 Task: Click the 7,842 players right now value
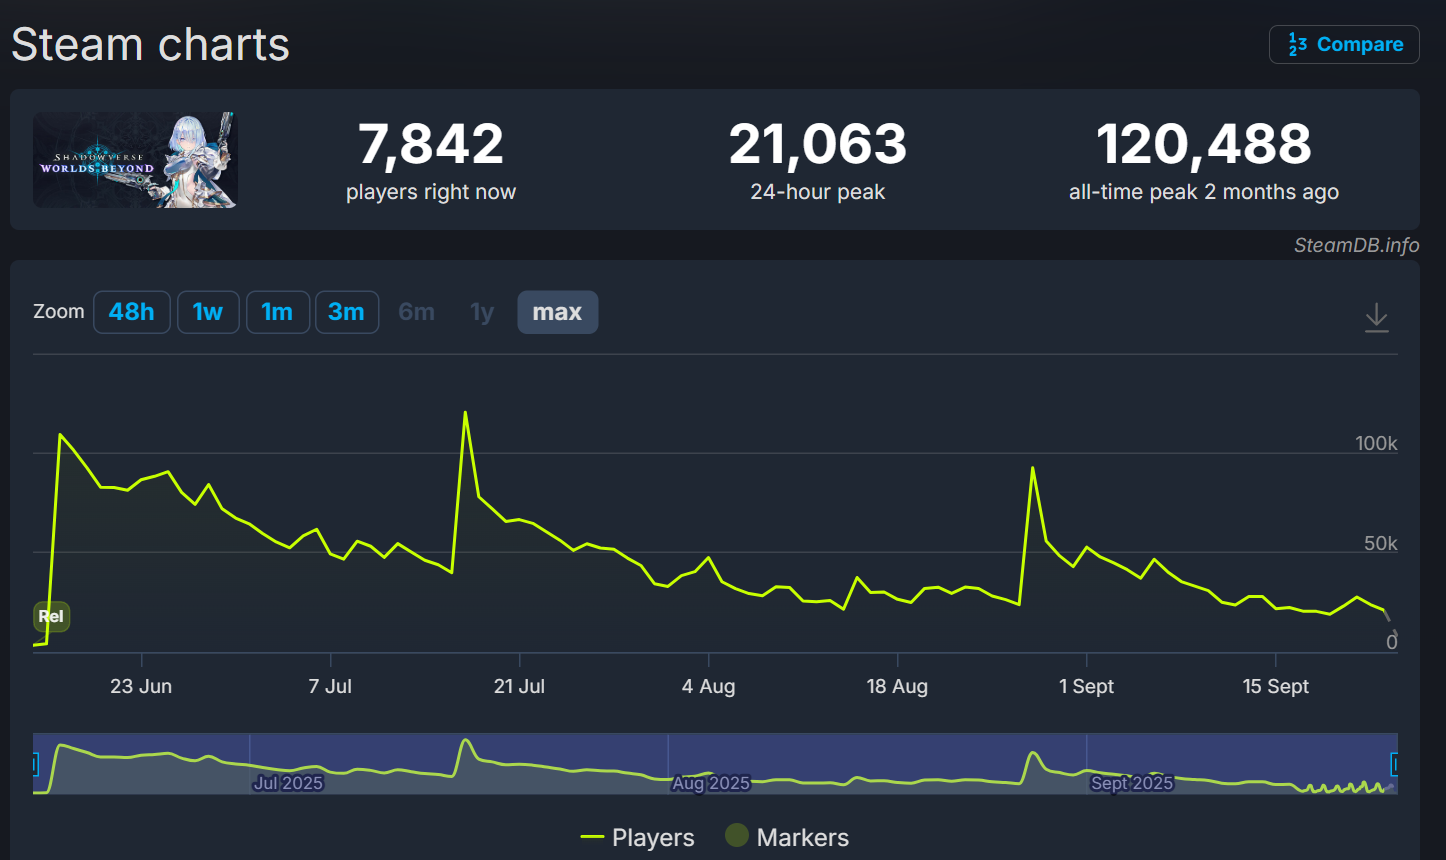(431, 144)
